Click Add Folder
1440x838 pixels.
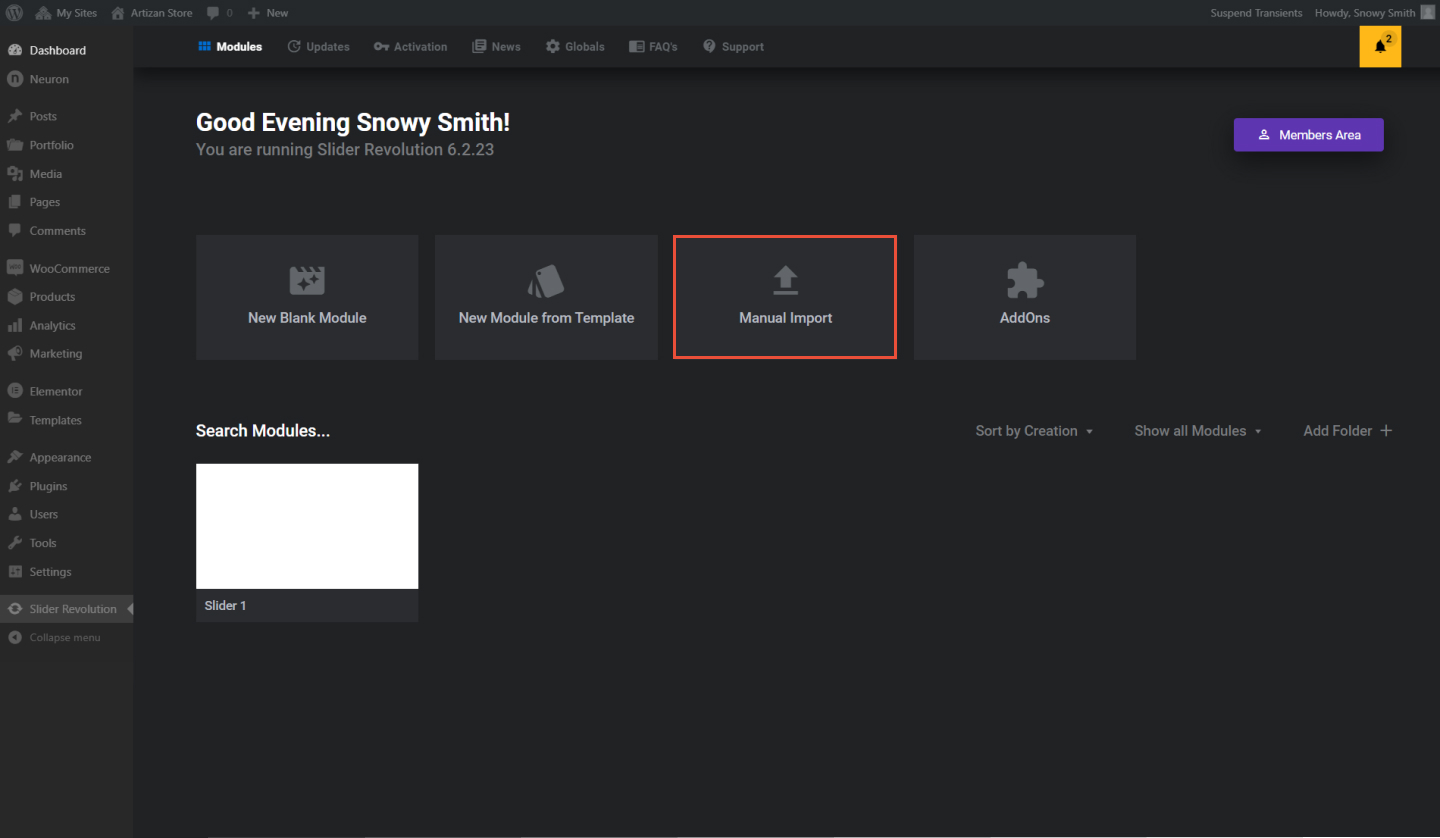[x=1347, y=431]
